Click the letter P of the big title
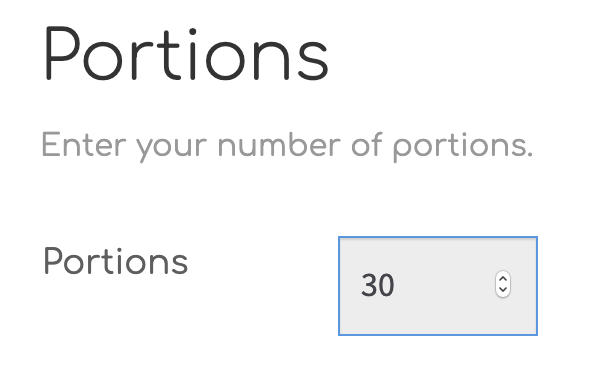612x376 pixels. click(x=62, y=53)
